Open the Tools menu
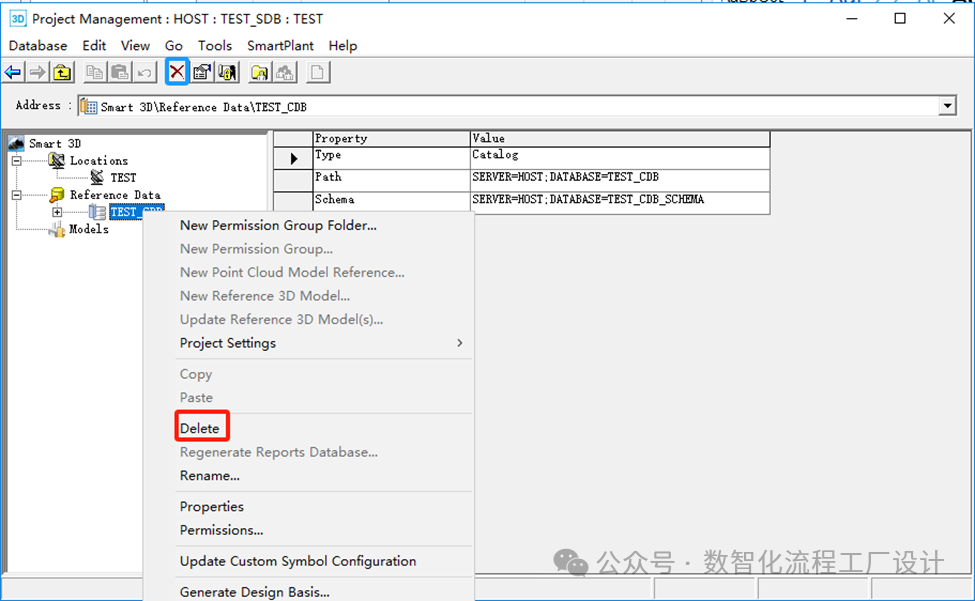 click(x=215, y=46)
